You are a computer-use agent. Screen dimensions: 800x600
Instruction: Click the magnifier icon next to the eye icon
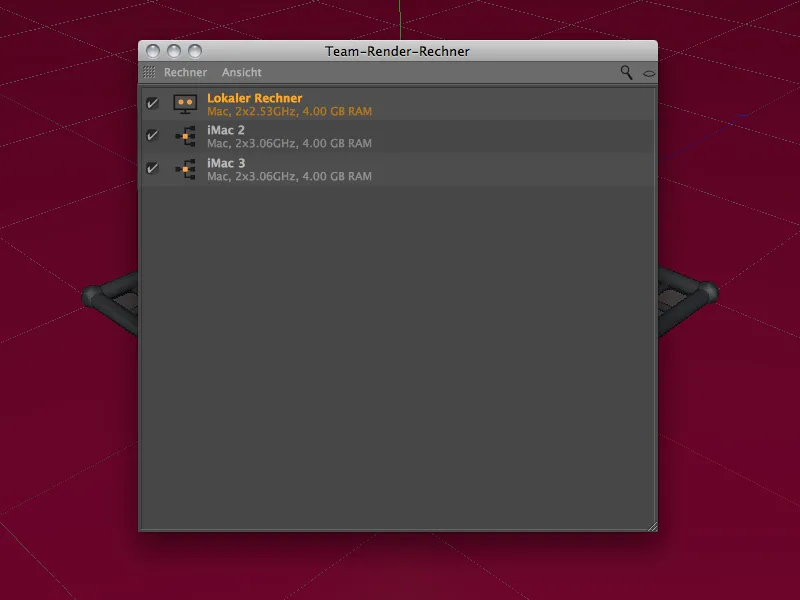[626, 72]
